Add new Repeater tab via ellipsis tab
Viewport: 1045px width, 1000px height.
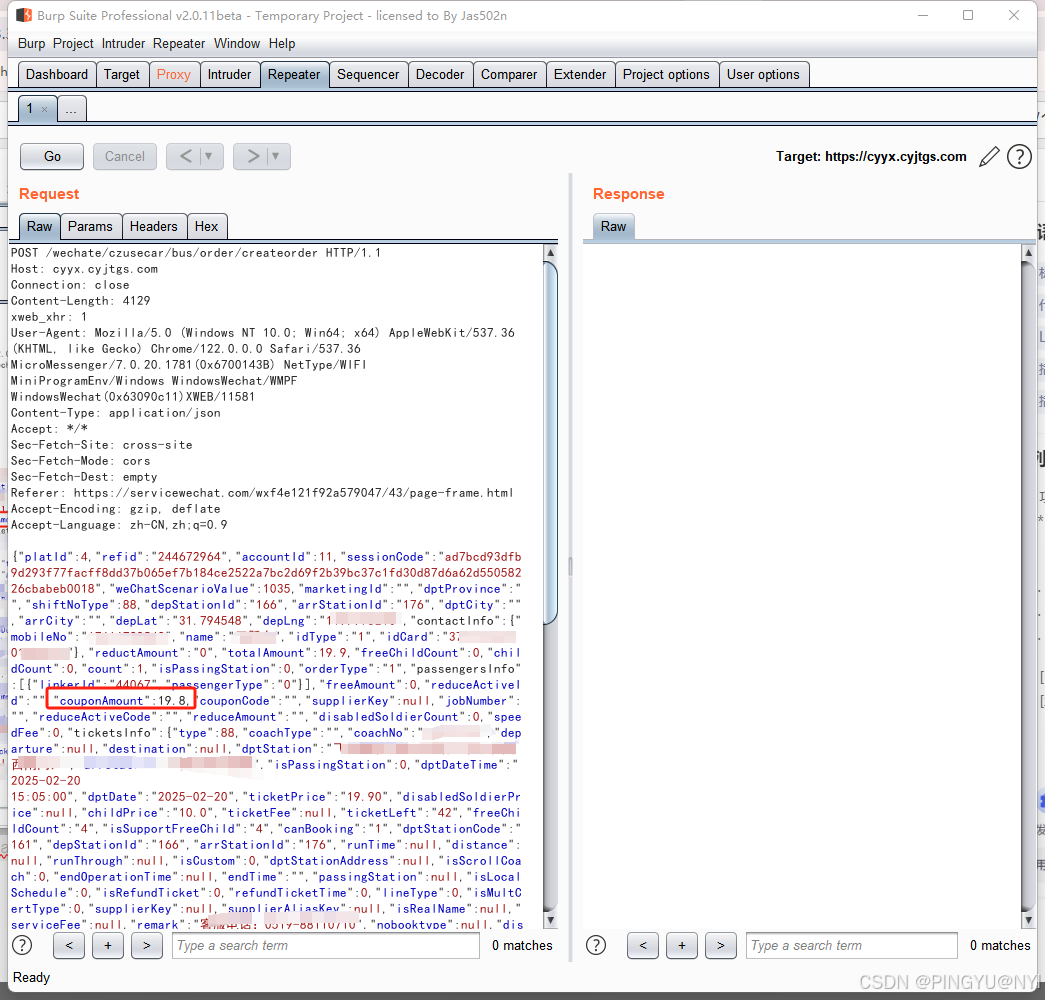[x=71, y=109]
